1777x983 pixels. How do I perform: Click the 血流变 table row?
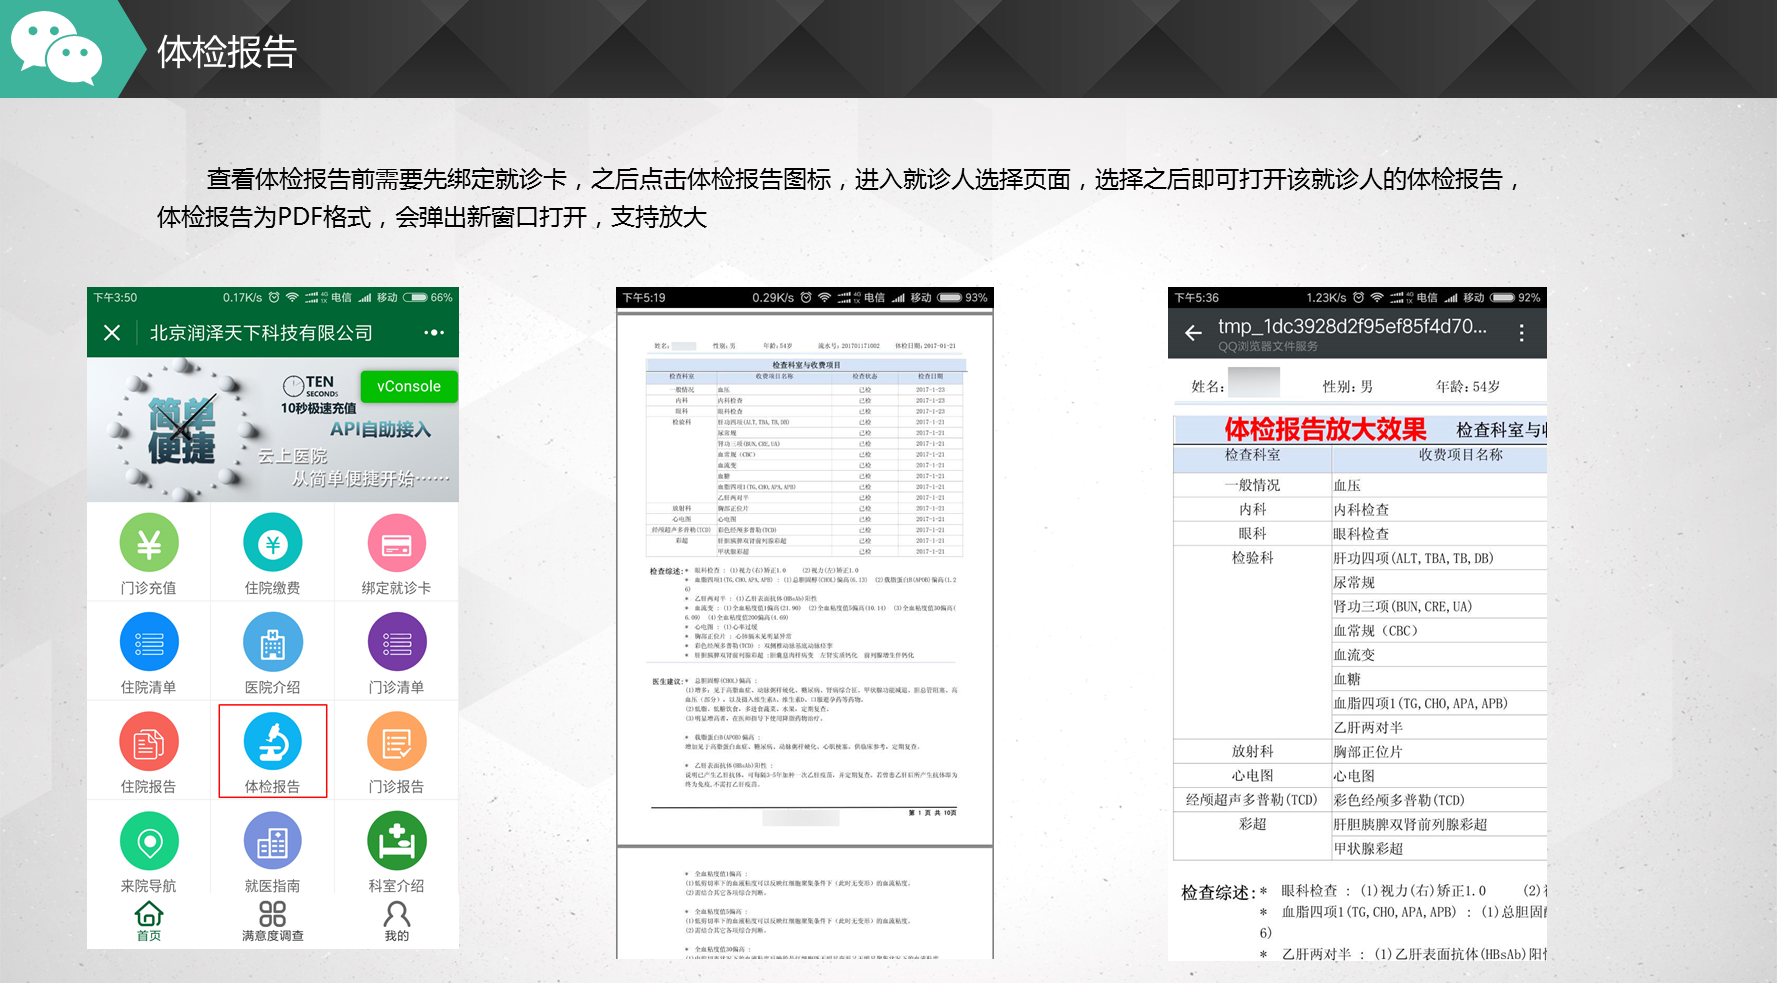click(x=1439, y=655)
